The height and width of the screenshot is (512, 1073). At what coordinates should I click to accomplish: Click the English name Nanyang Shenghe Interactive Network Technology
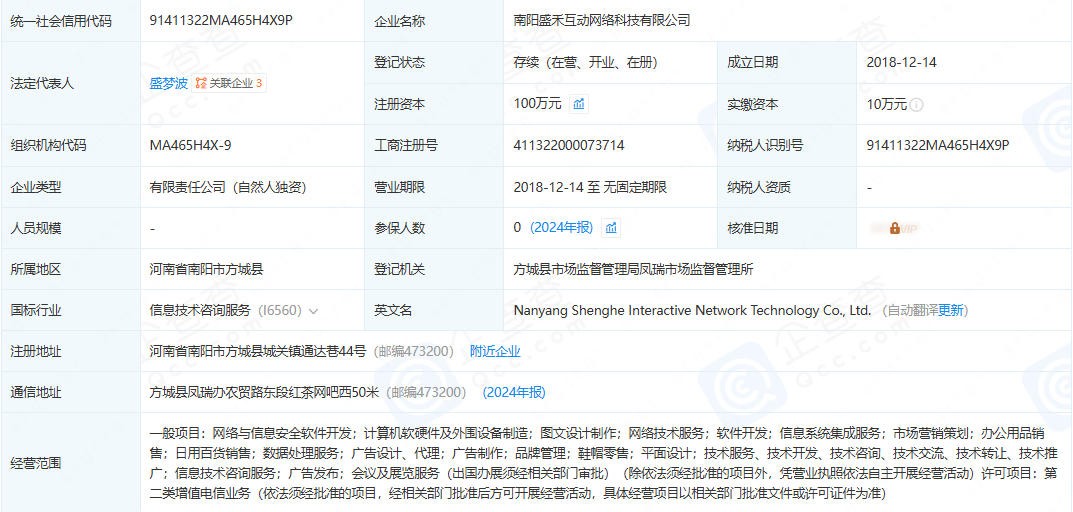(692, 310)
